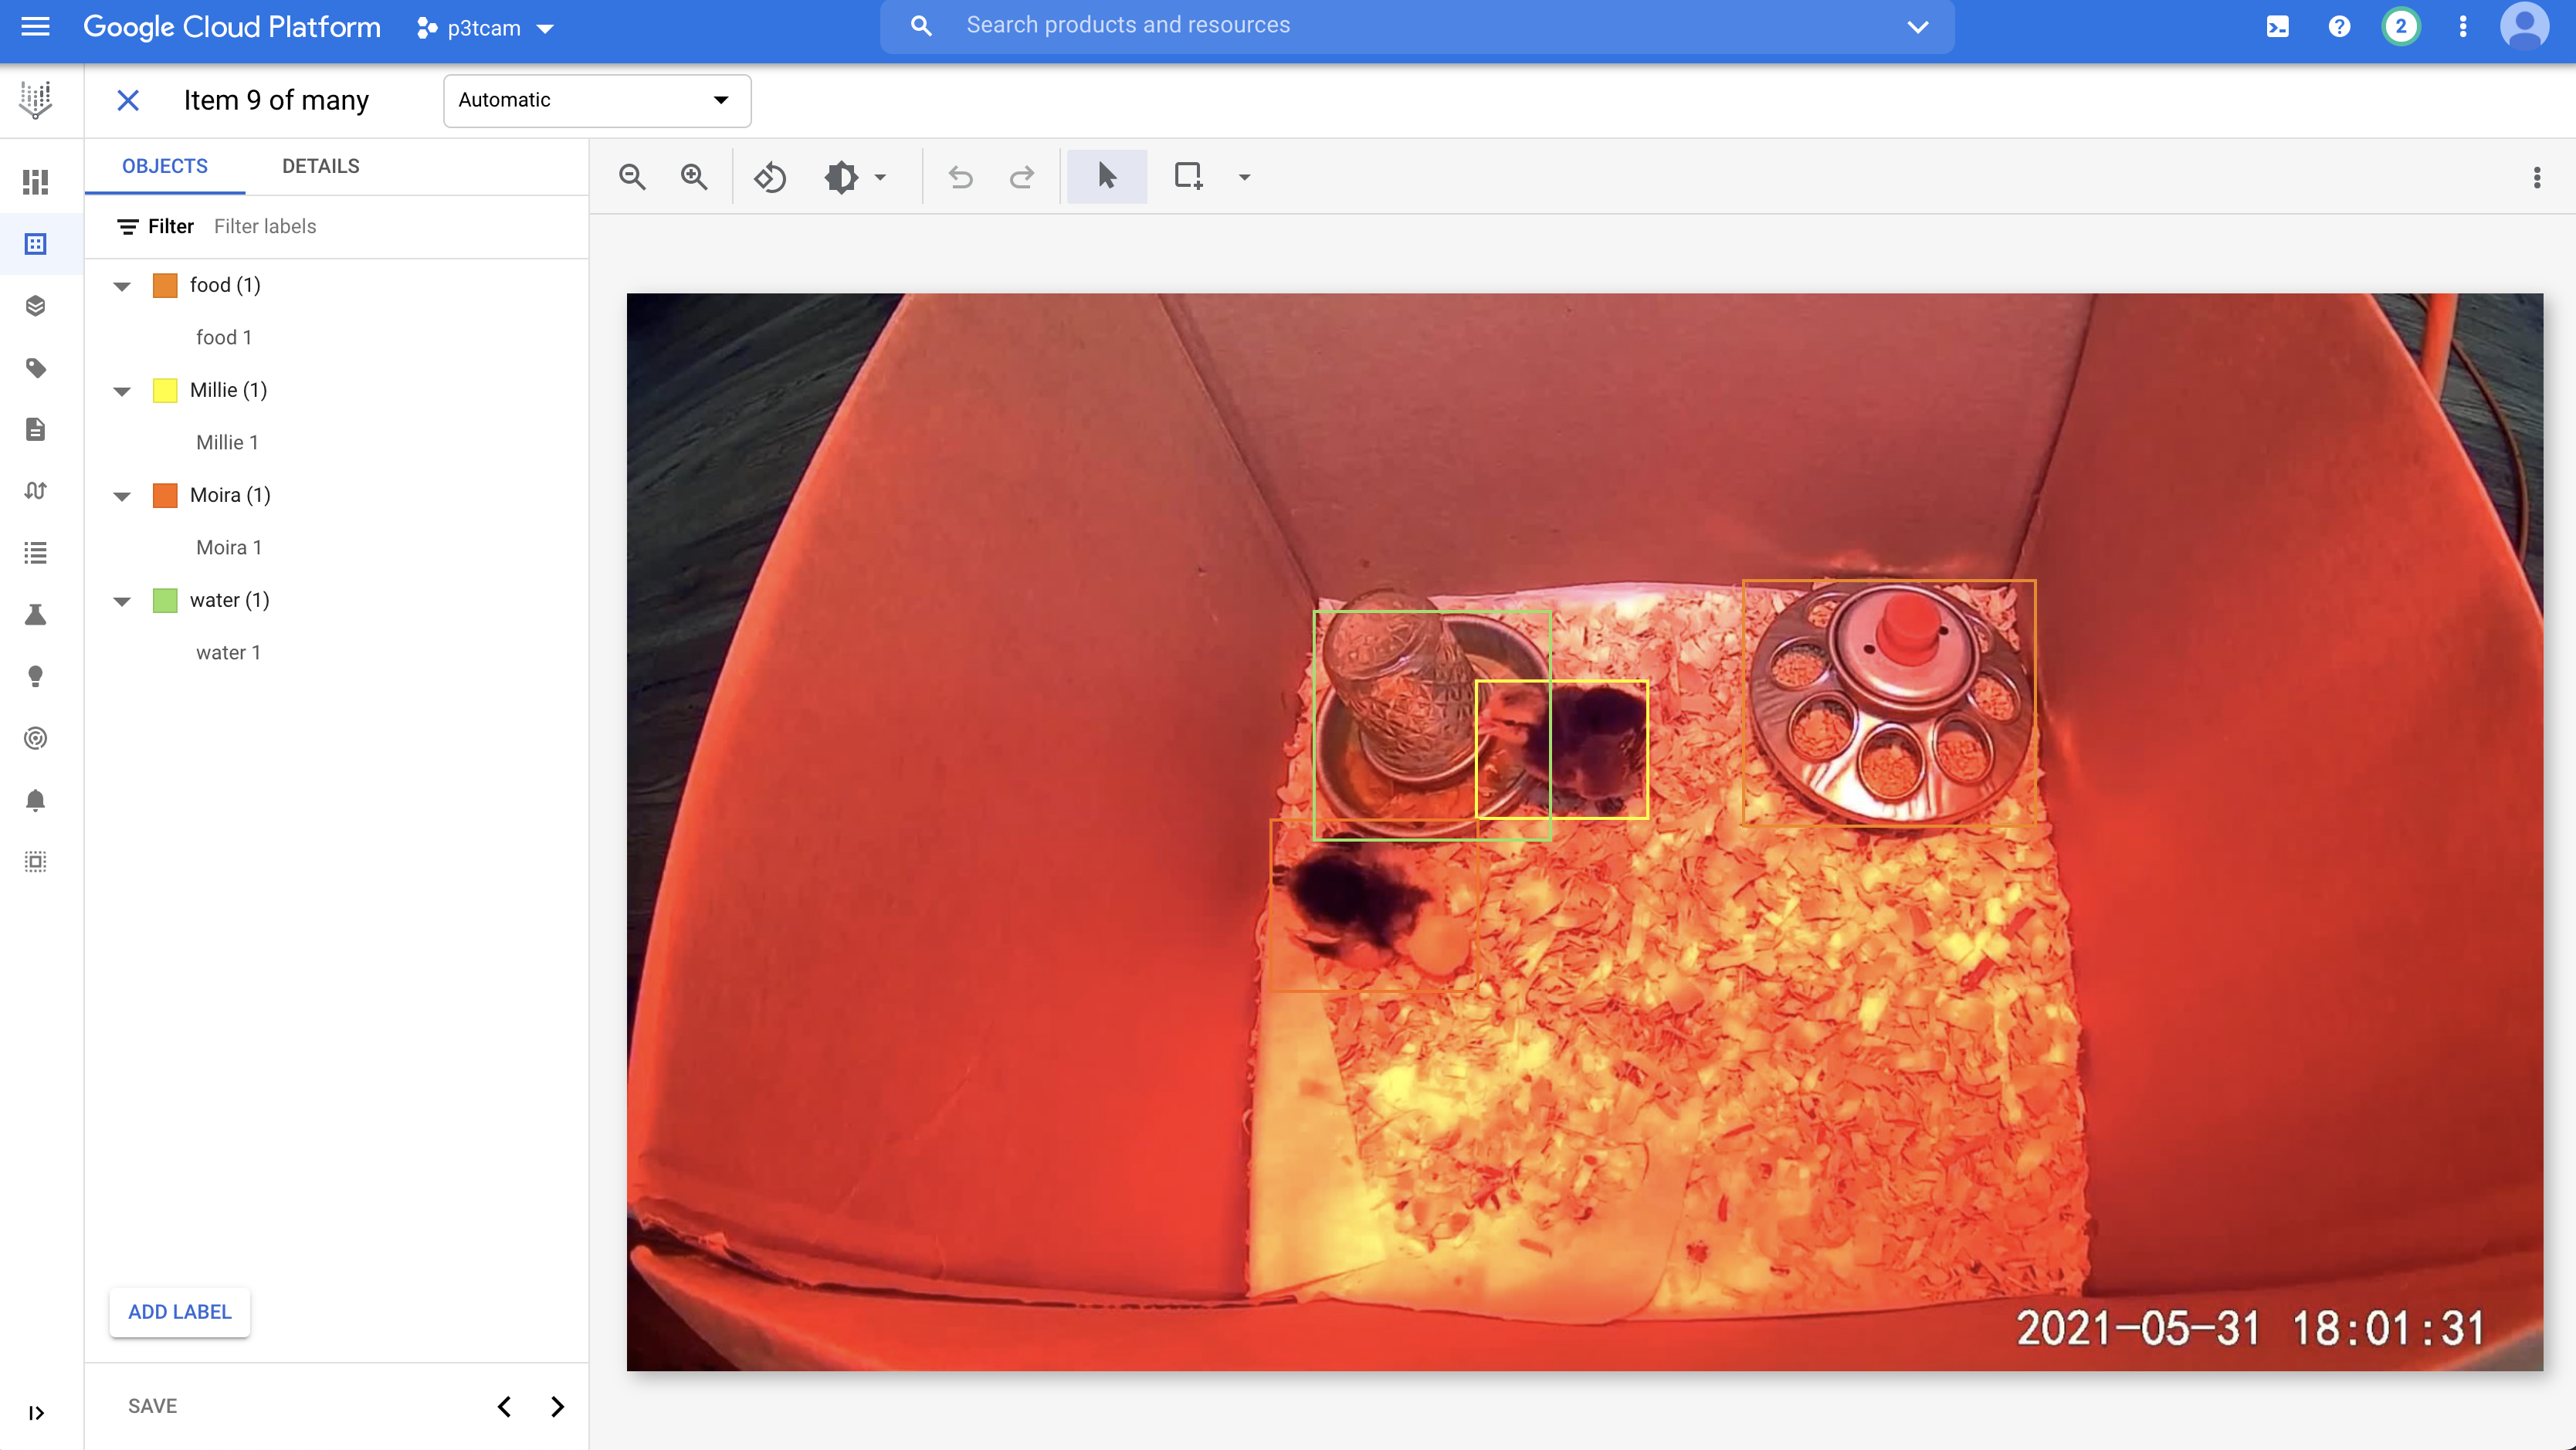Collapse the food label group

point(122,286)
